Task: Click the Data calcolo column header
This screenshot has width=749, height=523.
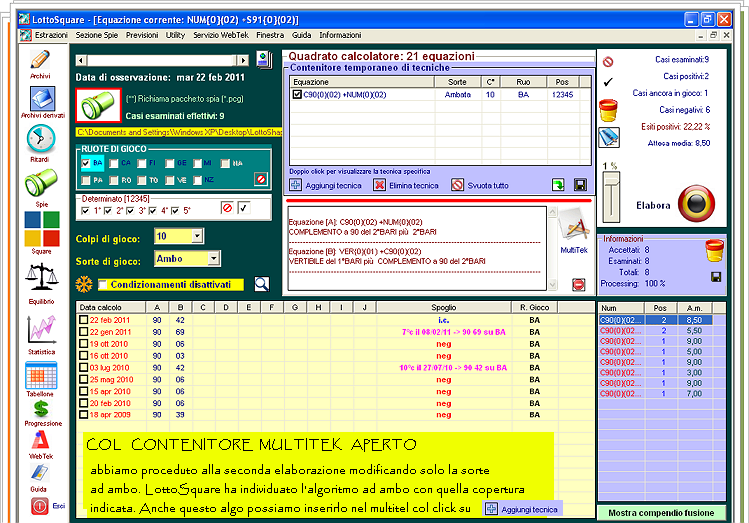Action: pos(111,308)
